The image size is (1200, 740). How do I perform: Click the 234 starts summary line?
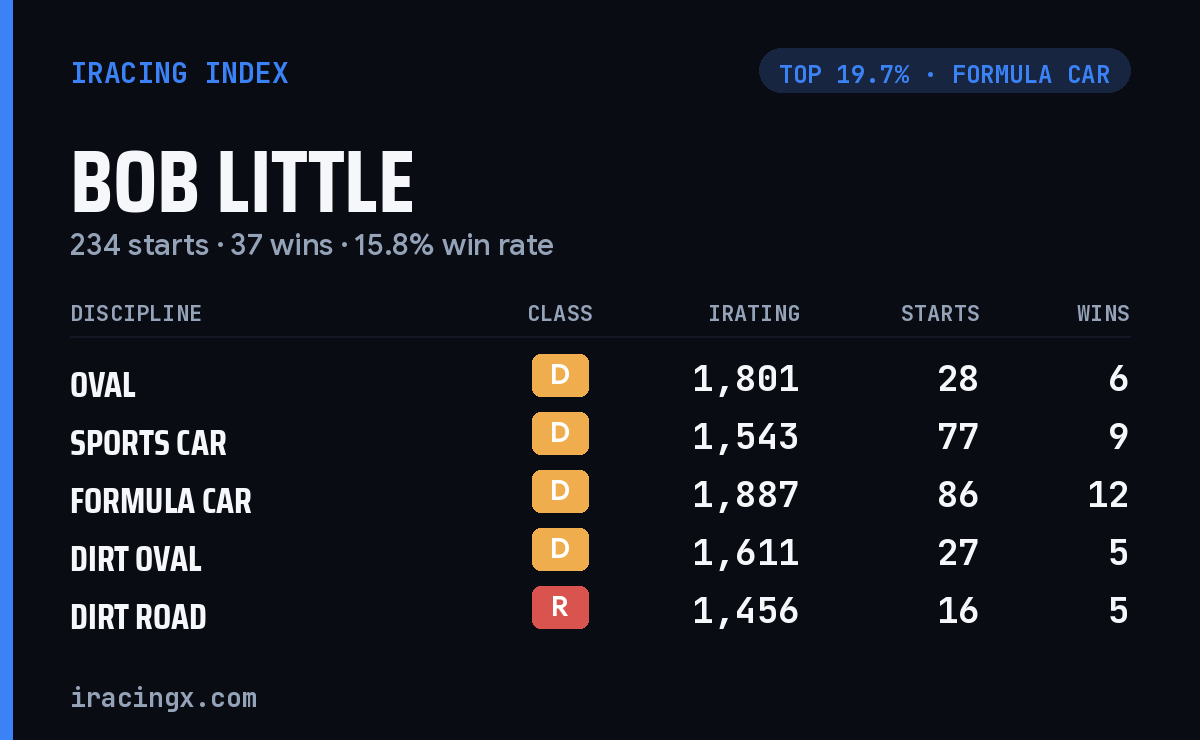coord(311,245)
